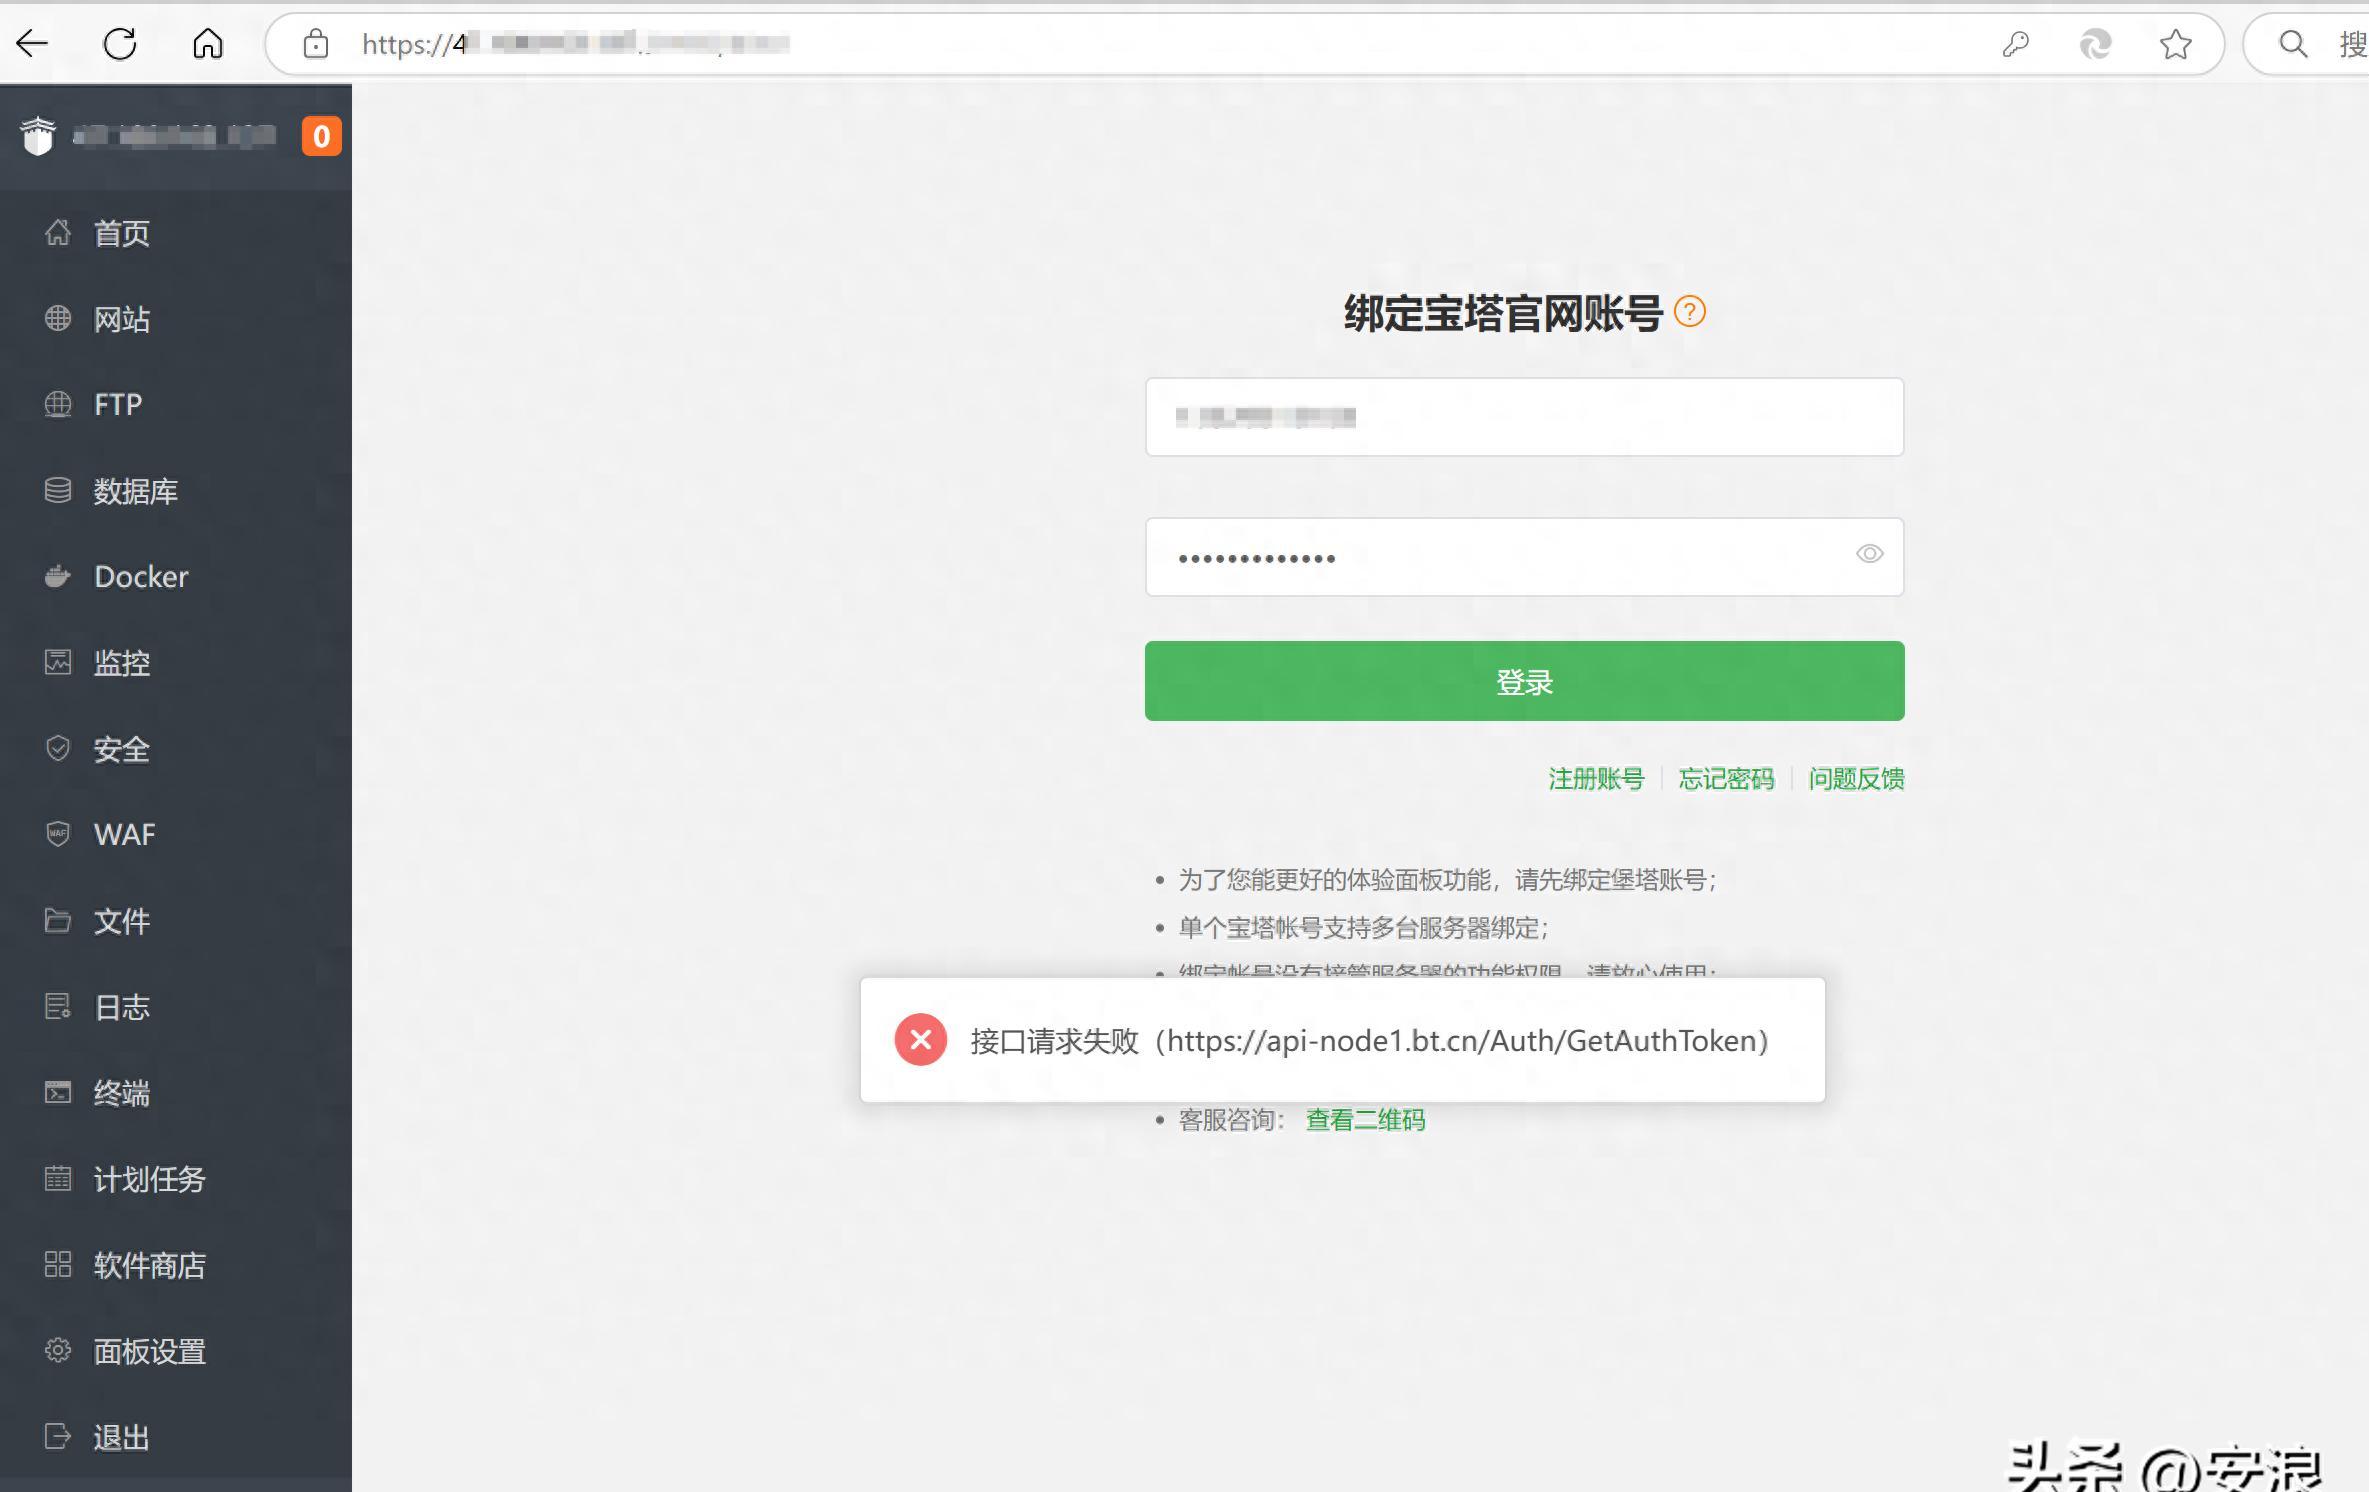Reload the page with the refresh icon
Image resolution: width=2369 pixels, height=1492 pixels.
[x=120, y=43]
